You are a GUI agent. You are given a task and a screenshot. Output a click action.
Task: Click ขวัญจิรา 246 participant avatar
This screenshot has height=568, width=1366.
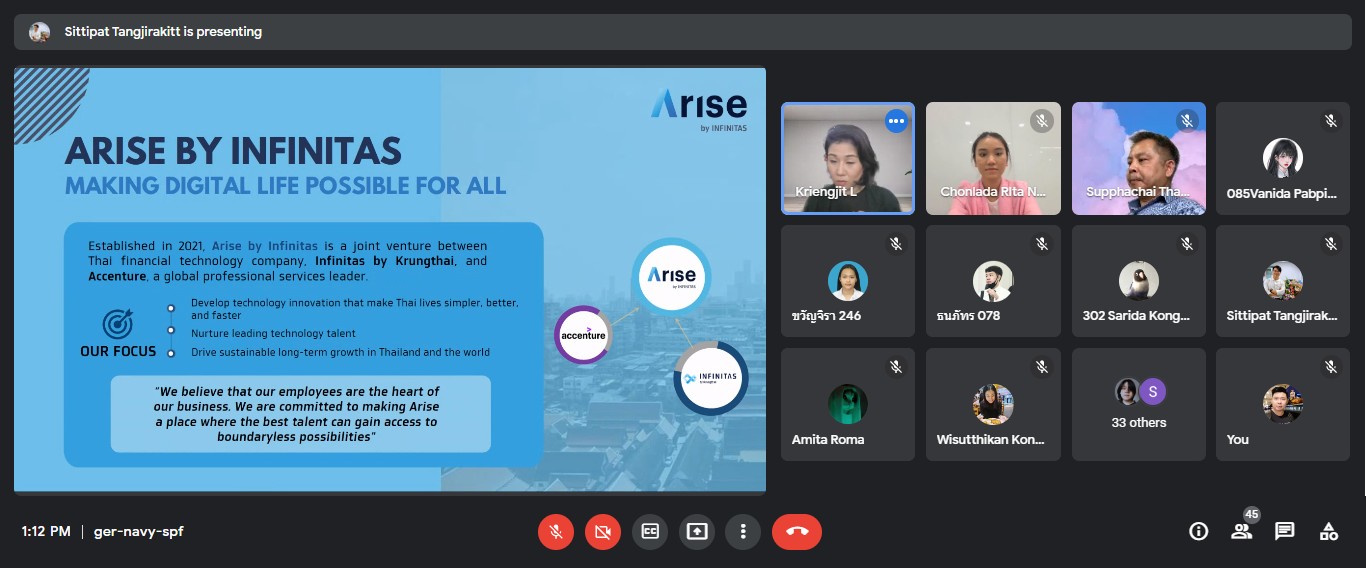[x=848, y=281]
